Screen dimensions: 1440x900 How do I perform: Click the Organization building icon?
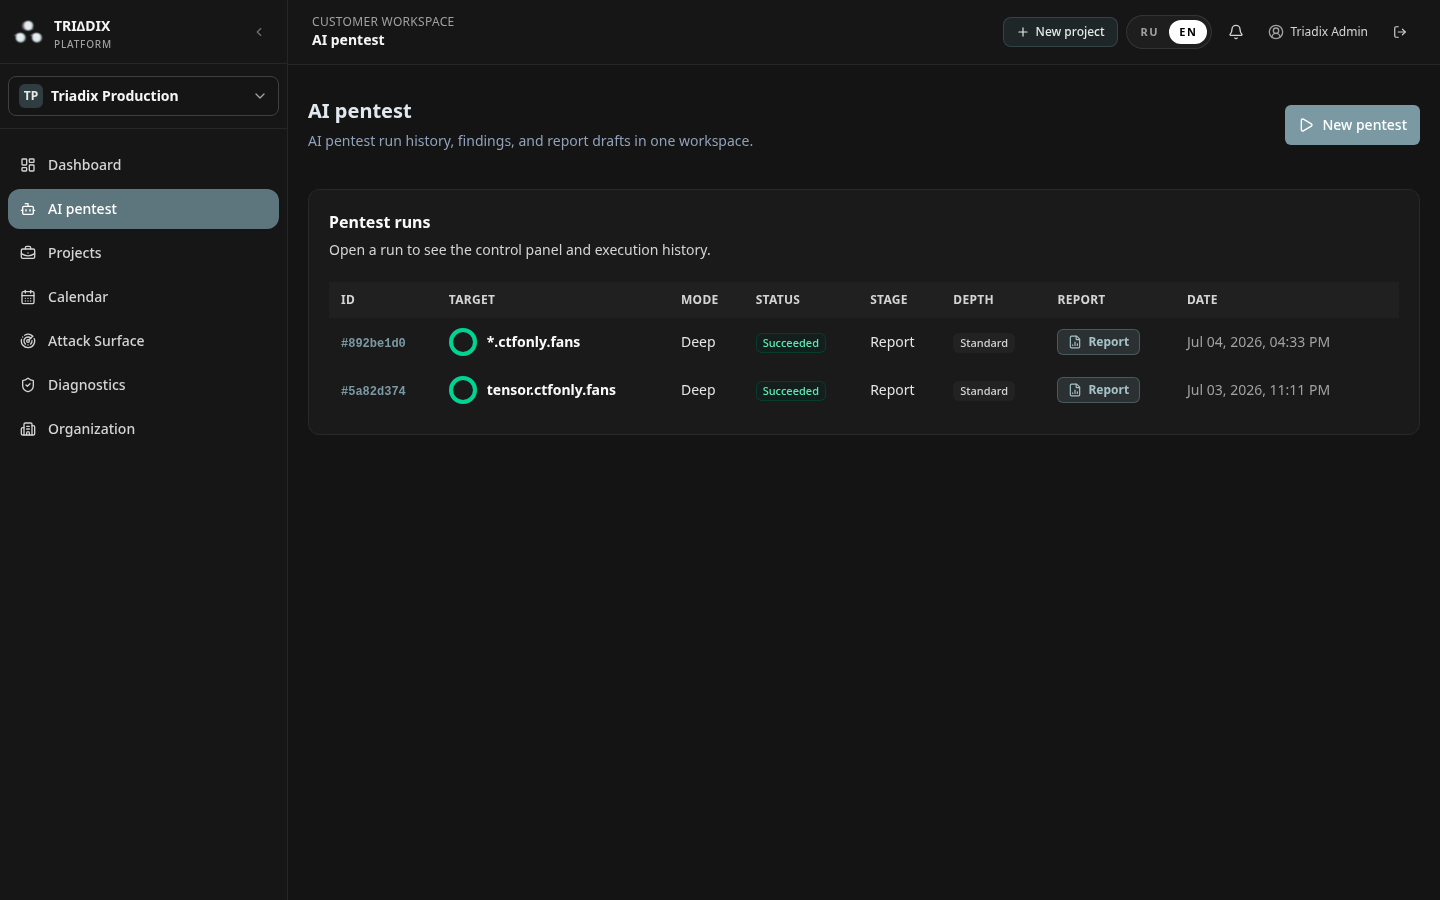click(x=28, y=429)
